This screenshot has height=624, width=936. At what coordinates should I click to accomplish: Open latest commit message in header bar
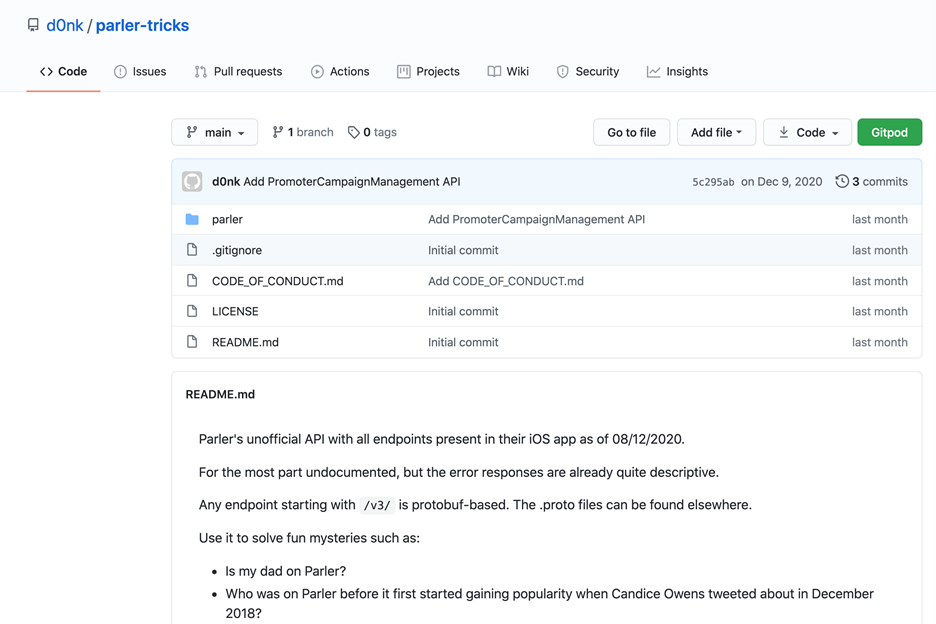pos(352,182)
